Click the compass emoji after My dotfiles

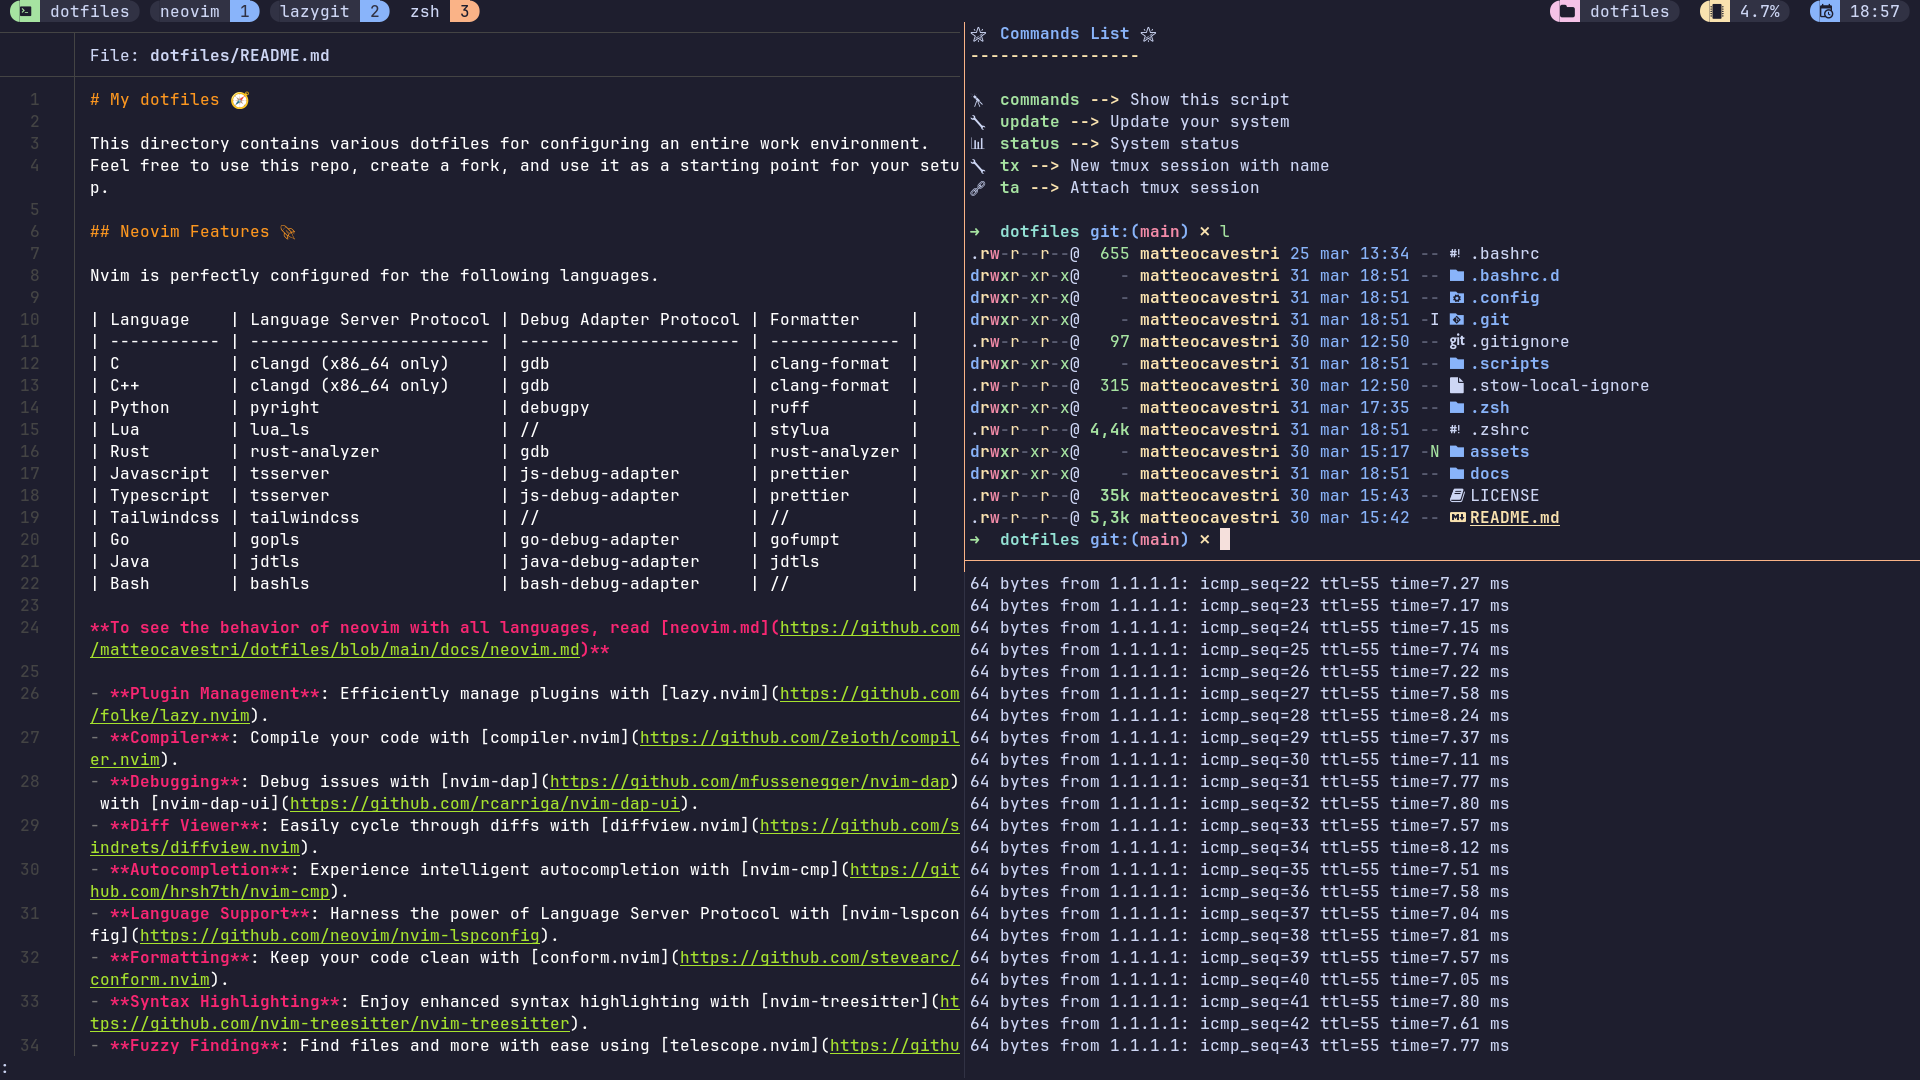coord(240,100)
